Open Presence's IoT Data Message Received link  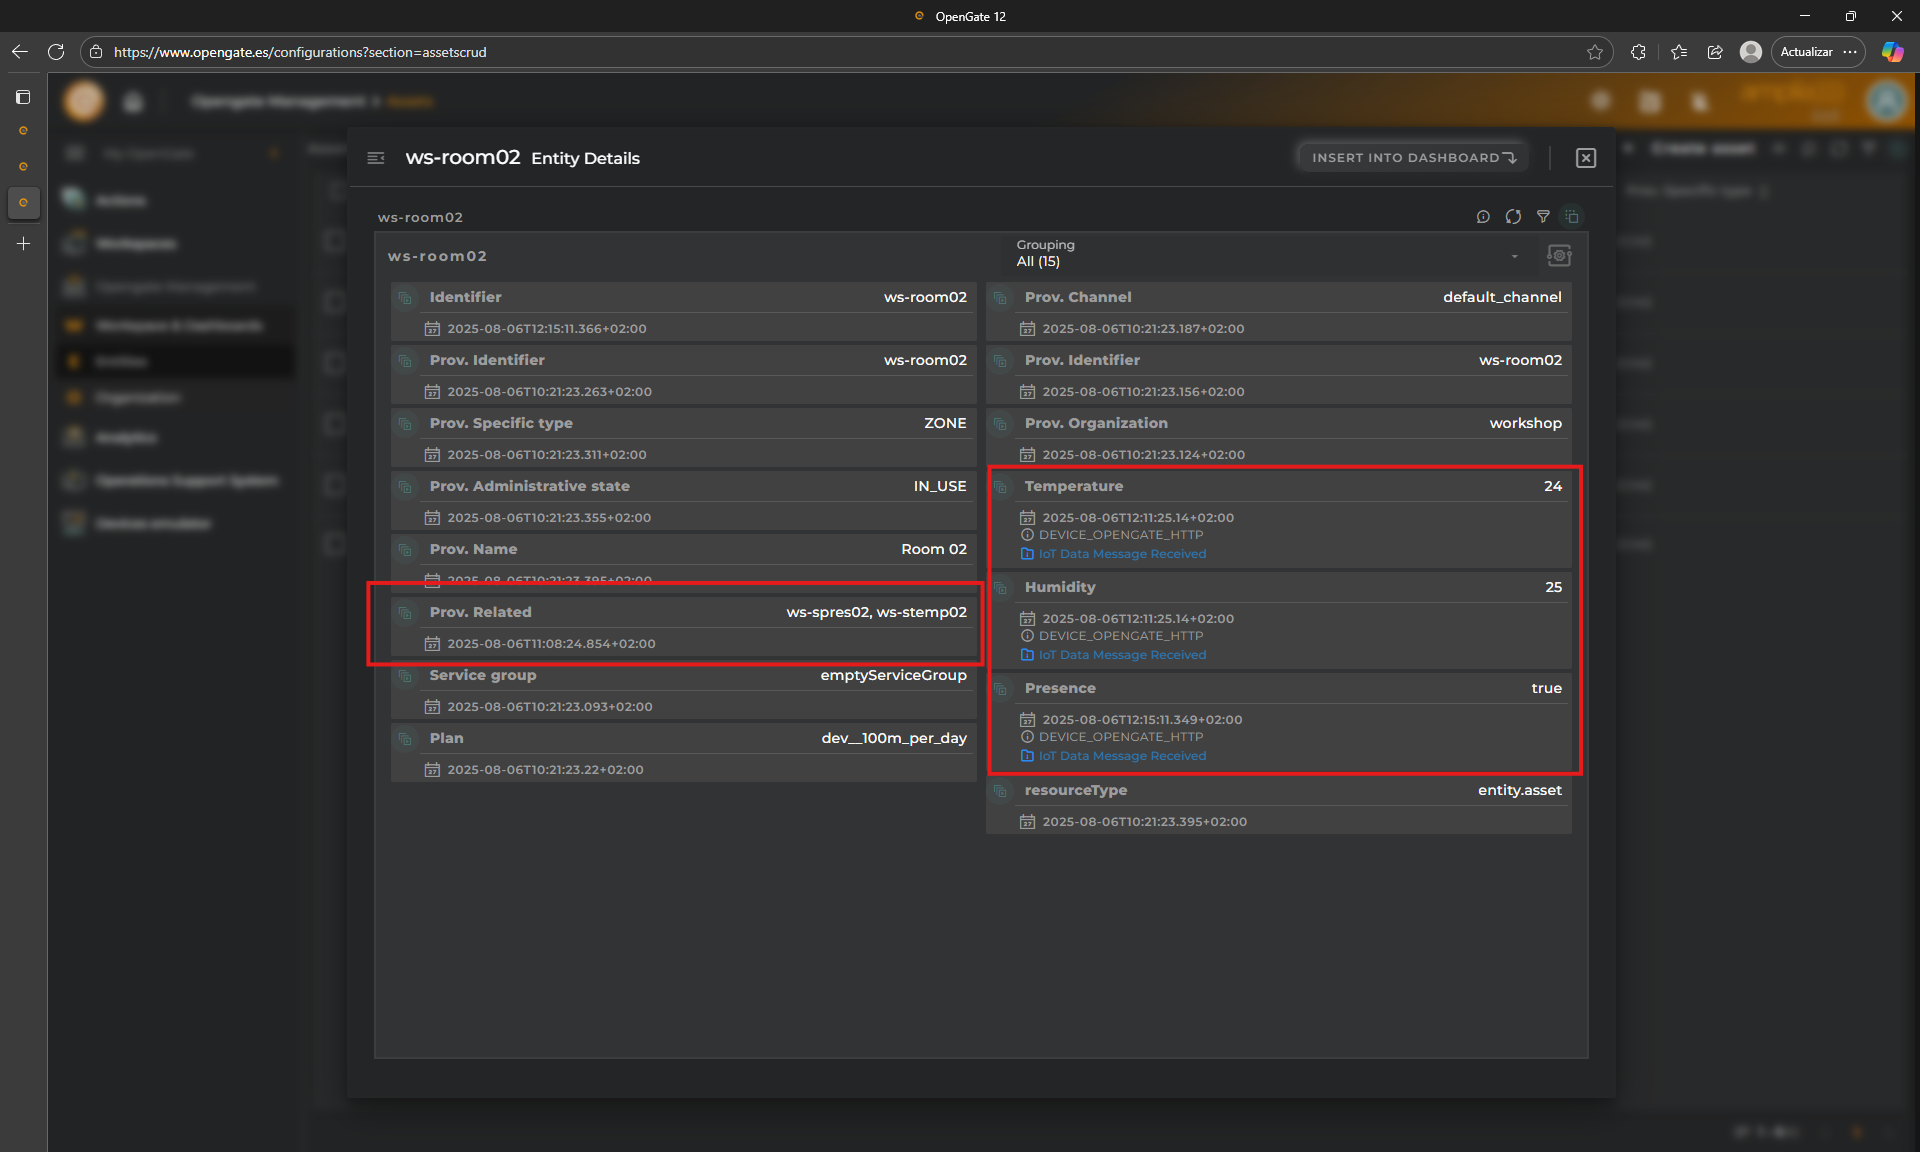1121,756
